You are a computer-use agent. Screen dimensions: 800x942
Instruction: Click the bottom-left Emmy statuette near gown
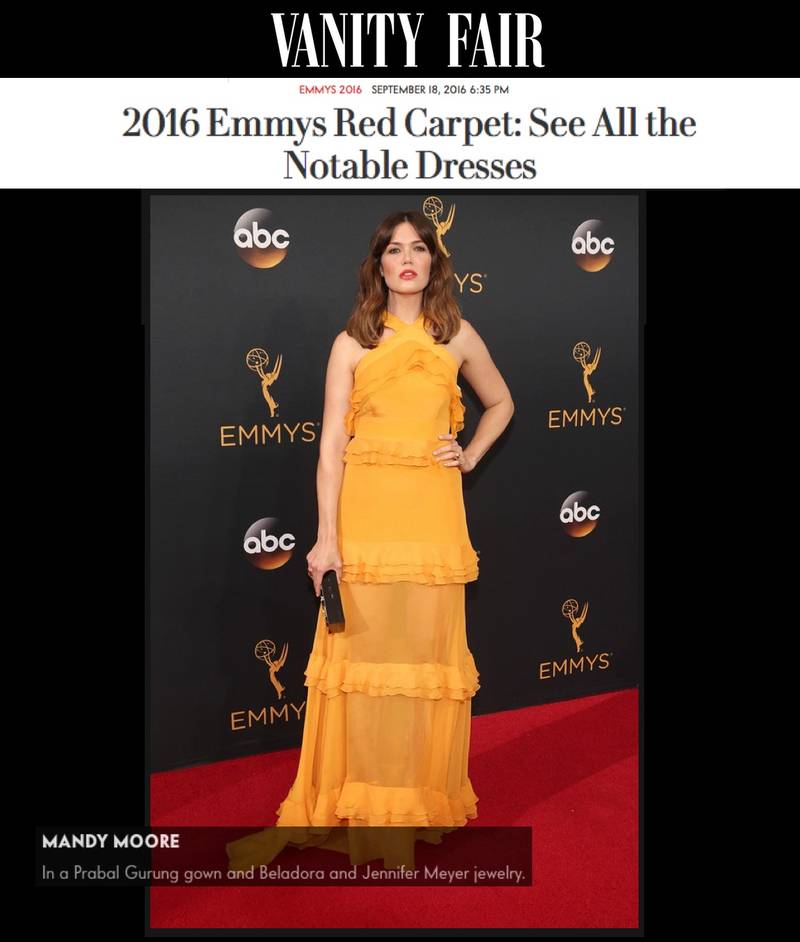(272, 668)
